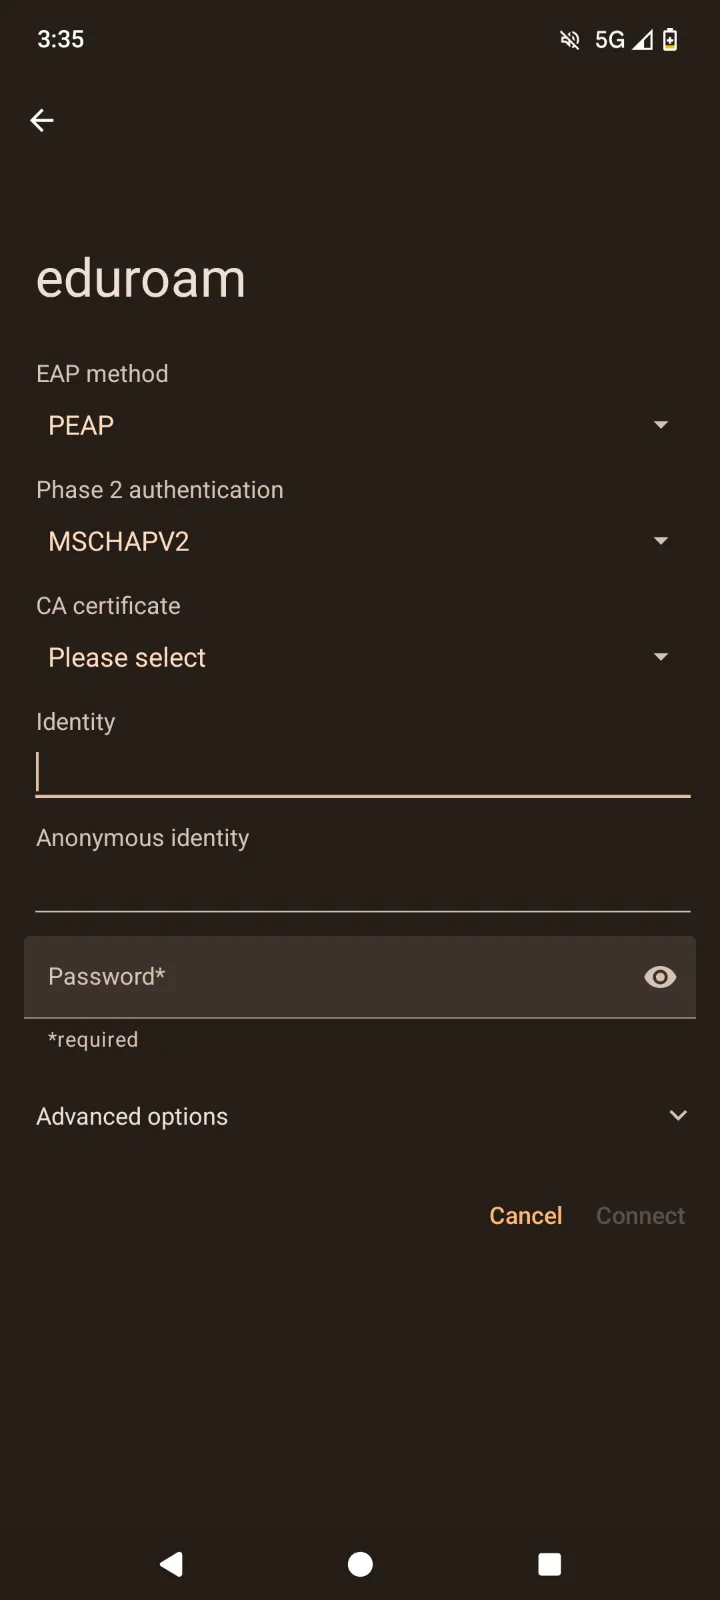Click the Advanced options label
The image size is (720, 1600).
pos(132,1116)
